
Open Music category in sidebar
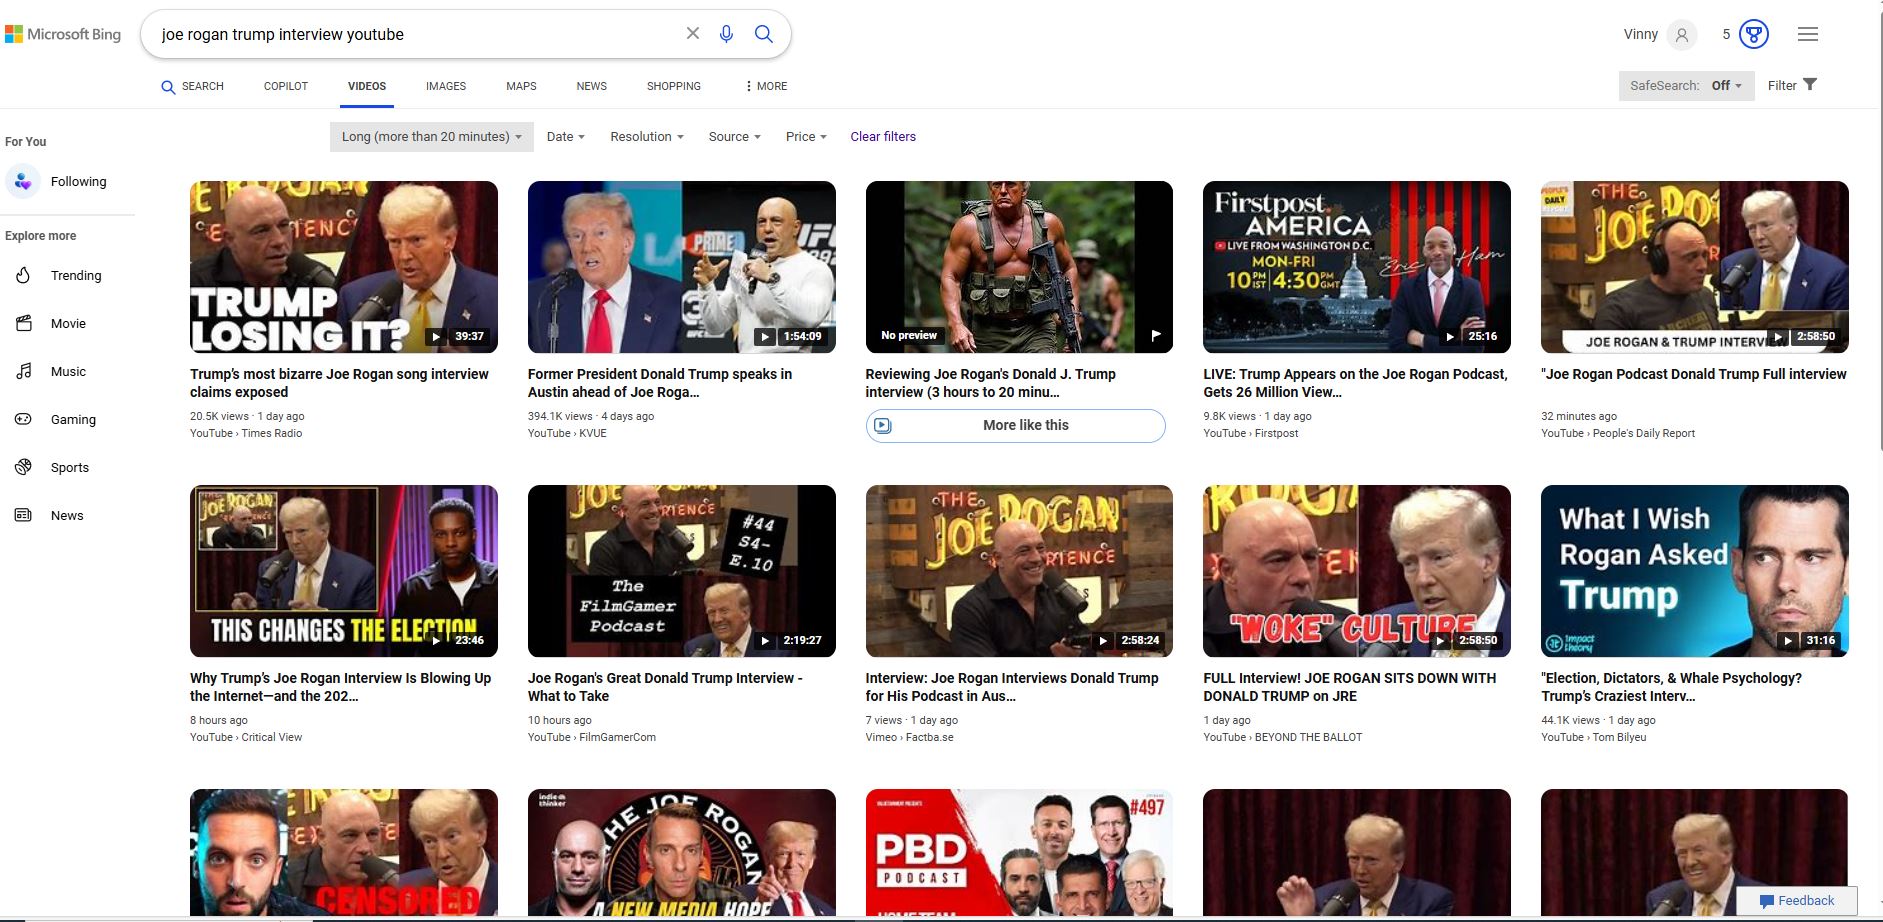(x=67, y=372)
